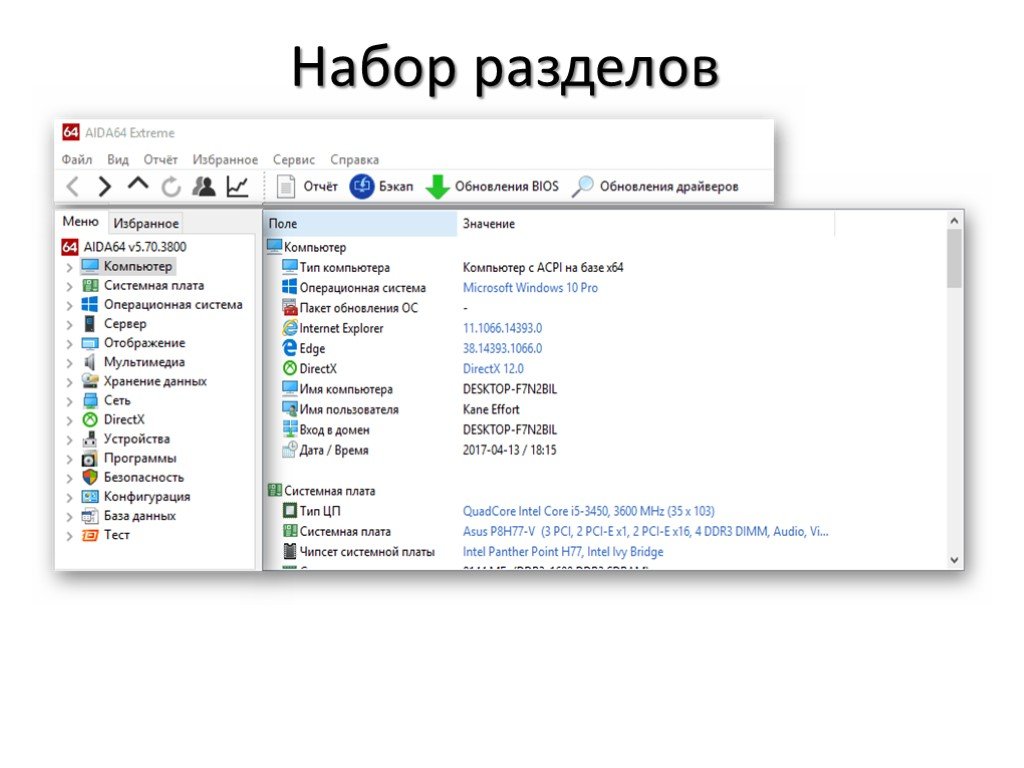This screenshot has width=1024, height=768.
Task: Click the Forward navigation arrow
Action: (104, 187)
